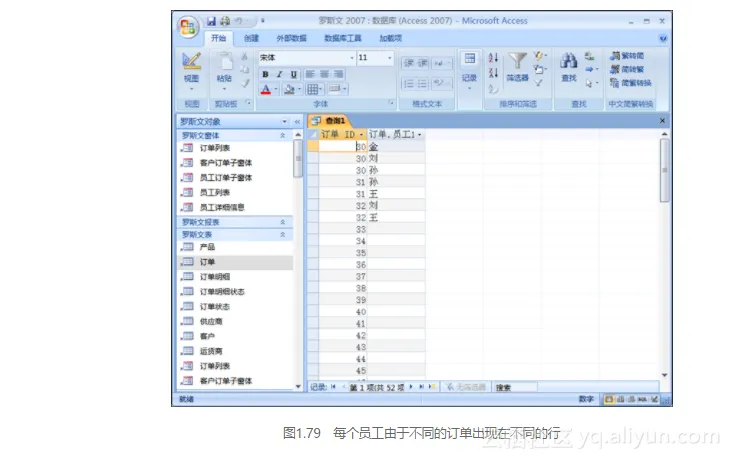Click the datasheet vertical scrollbar thumb
The image size is (731, 460).
pos(665,170)
